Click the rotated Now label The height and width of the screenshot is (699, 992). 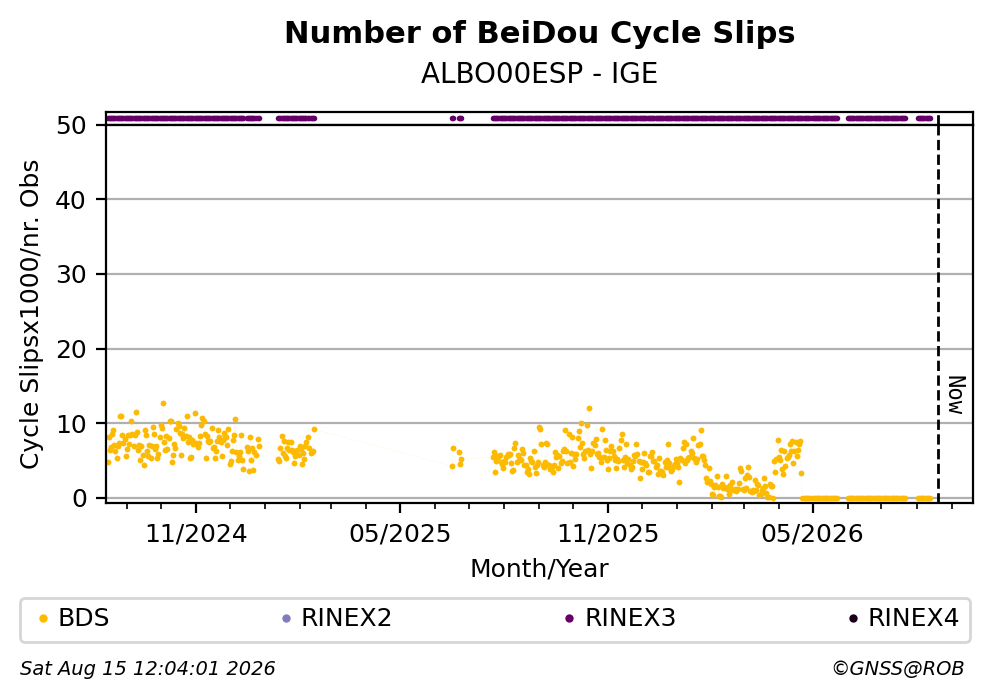pyautogui.click(x=957, y=395)
